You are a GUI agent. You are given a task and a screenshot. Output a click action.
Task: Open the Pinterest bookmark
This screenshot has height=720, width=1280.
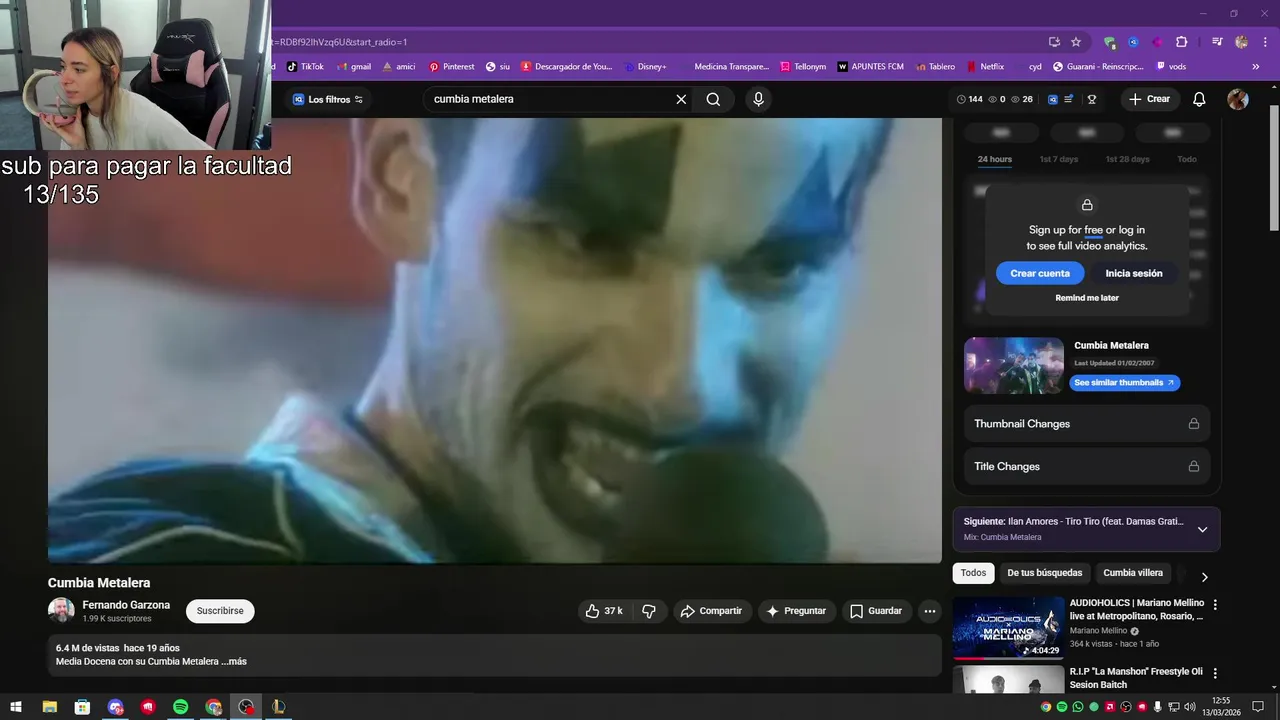tap(452, 67)
